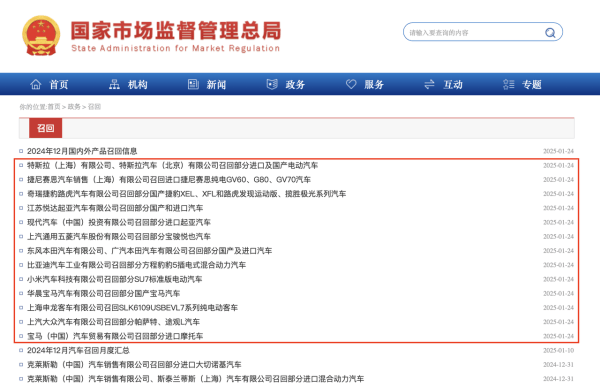Viewport: 600px width, 387px height.
Task: Click the arrows icon beside 互动
Action: 429,84
